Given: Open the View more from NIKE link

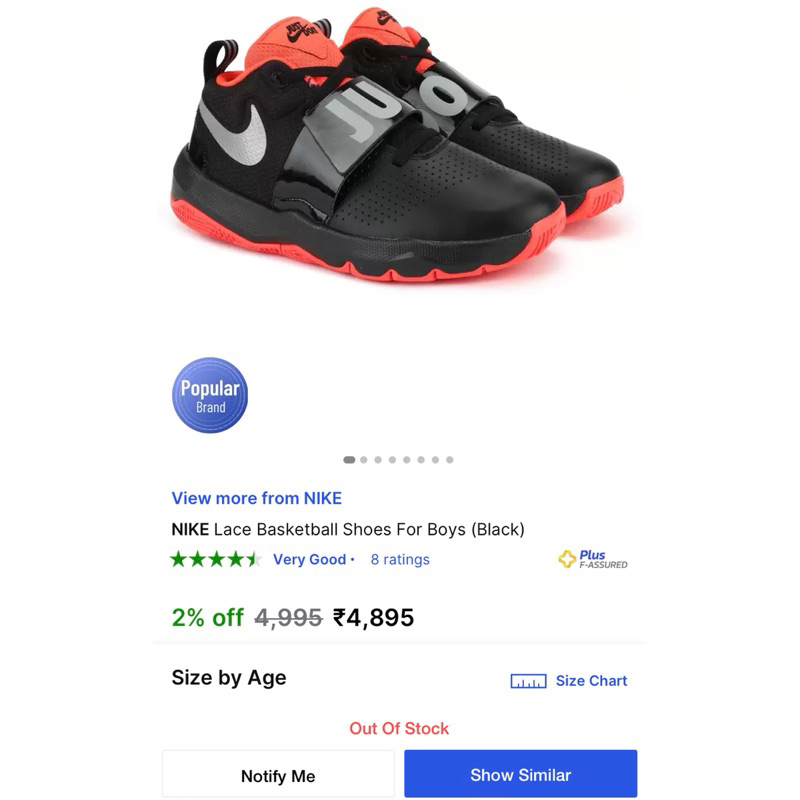Looking at the screenshot, I should (257, 498).
